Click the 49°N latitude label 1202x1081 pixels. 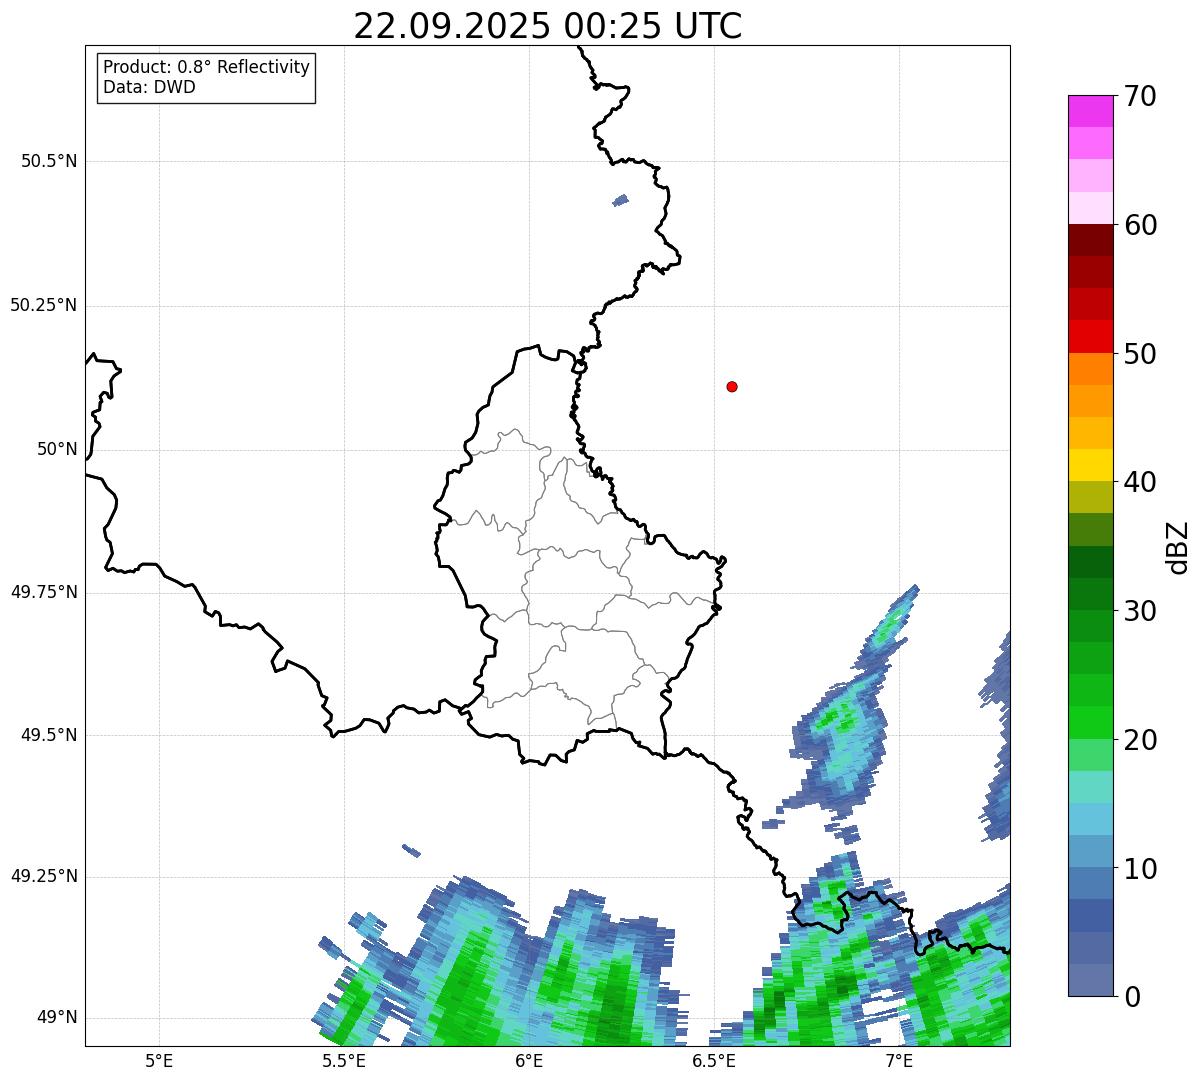click(x=57, y=1018)
